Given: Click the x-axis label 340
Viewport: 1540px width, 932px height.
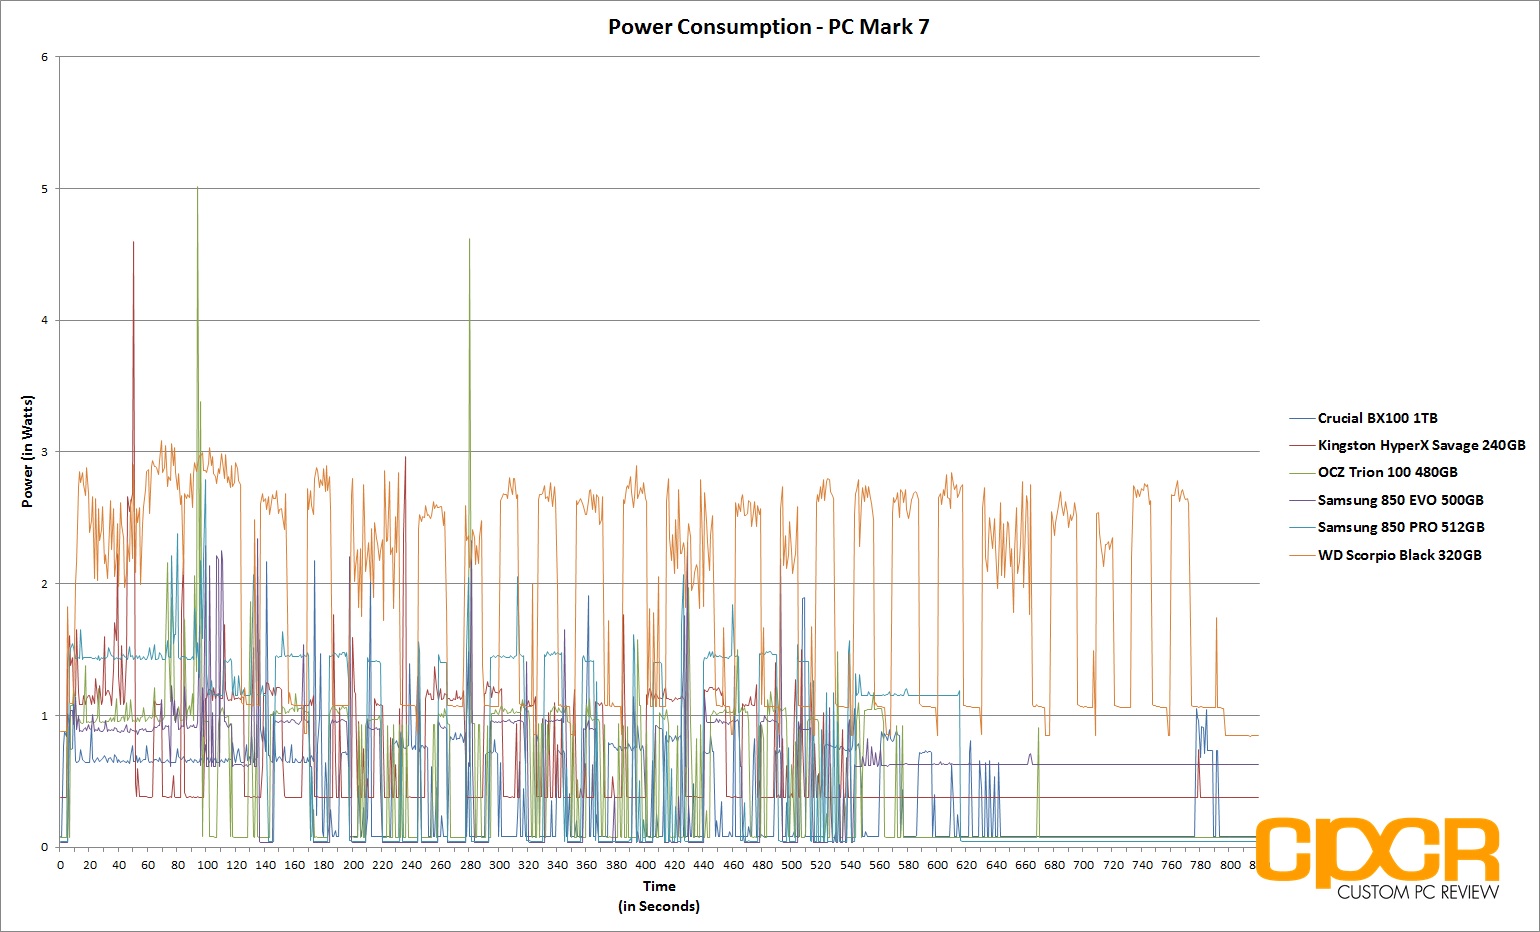Looking at the screenshot, I should click(x=558, y=865).
